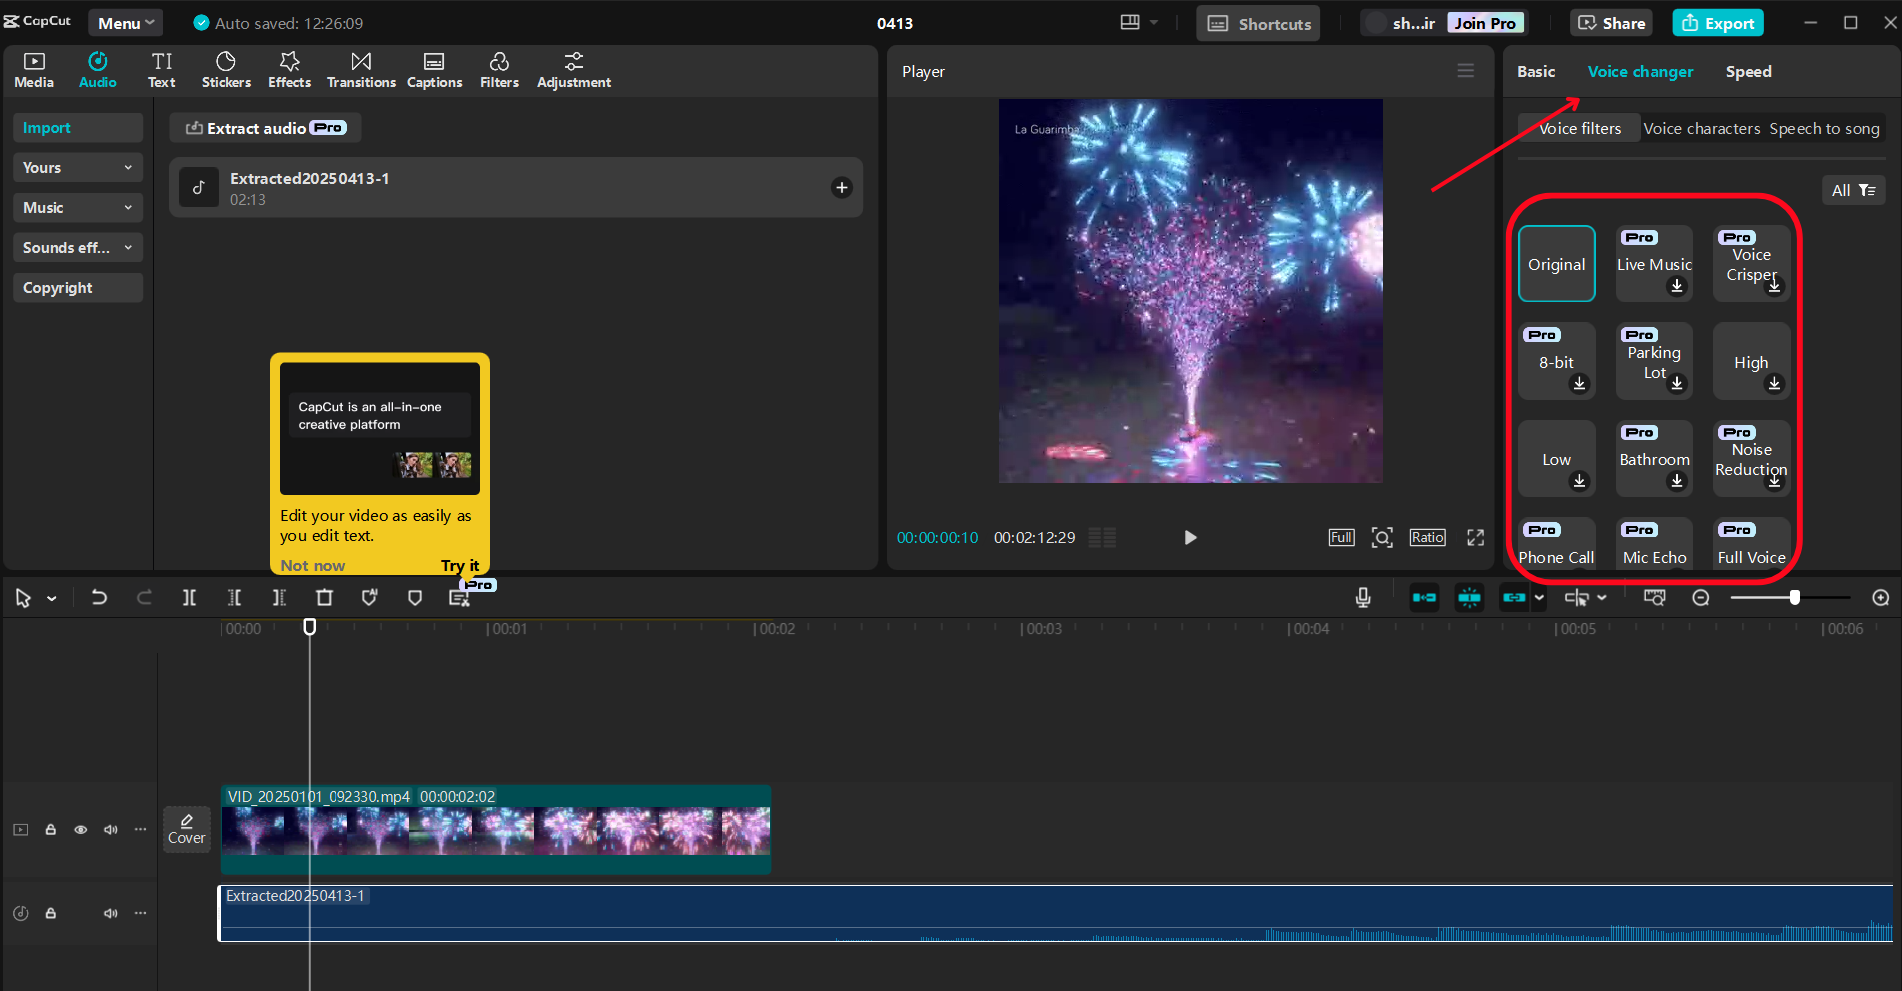Open the Media panel
Viewport: 1902px width, 991px height.
[34, 71]
